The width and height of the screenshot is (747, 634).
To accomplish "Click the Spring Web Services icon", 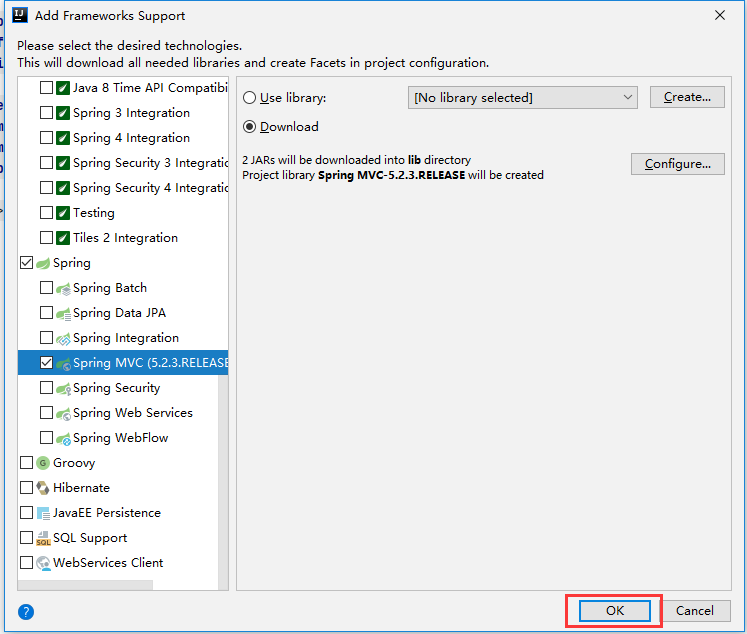I will pos(63,413).
